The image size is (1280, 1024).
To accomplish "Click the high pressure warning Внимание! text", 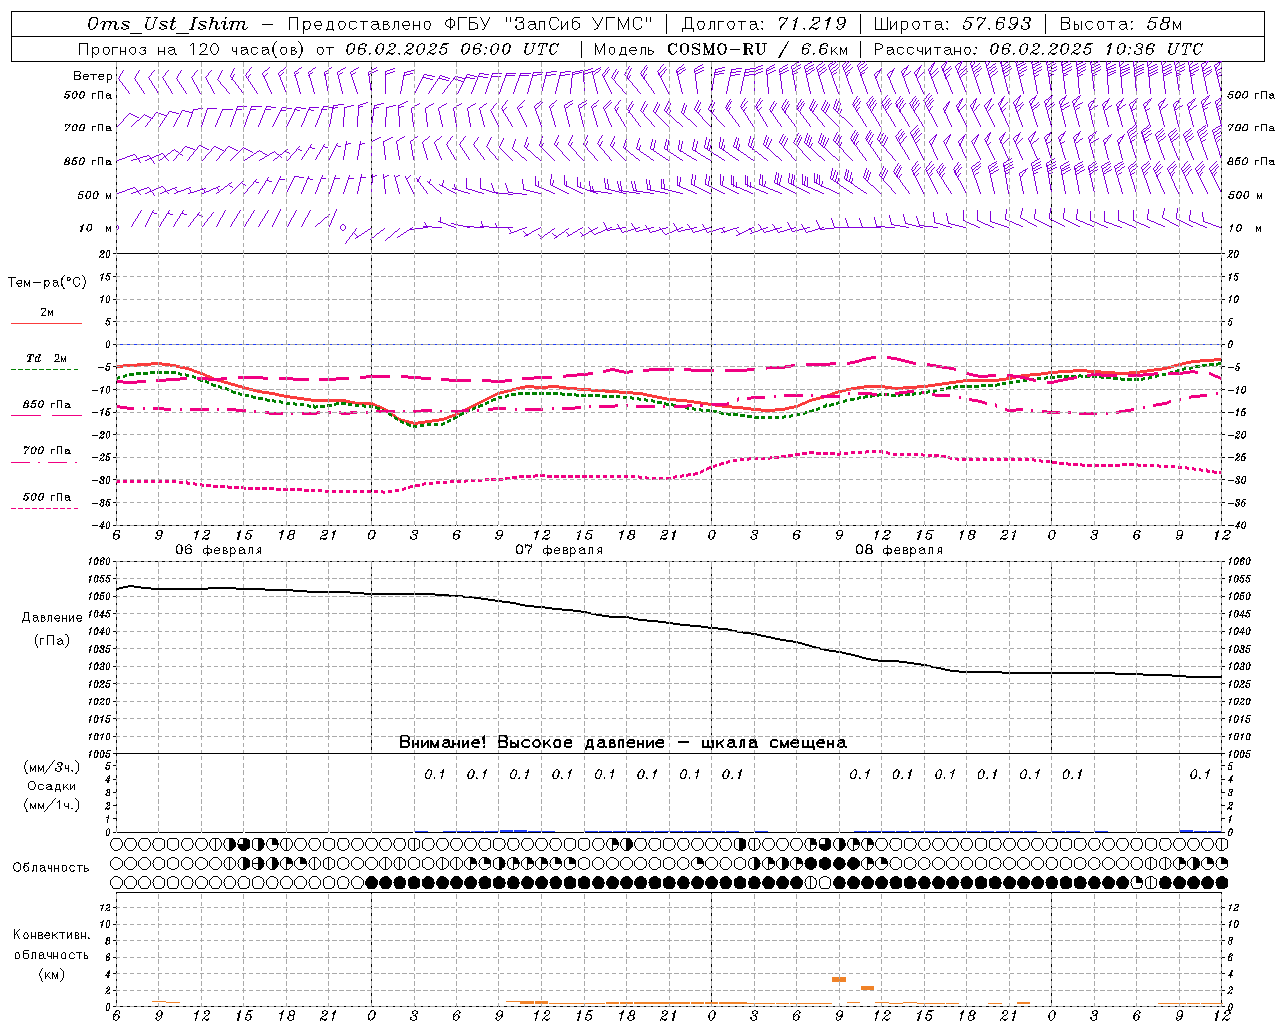I will pos(623,743).
